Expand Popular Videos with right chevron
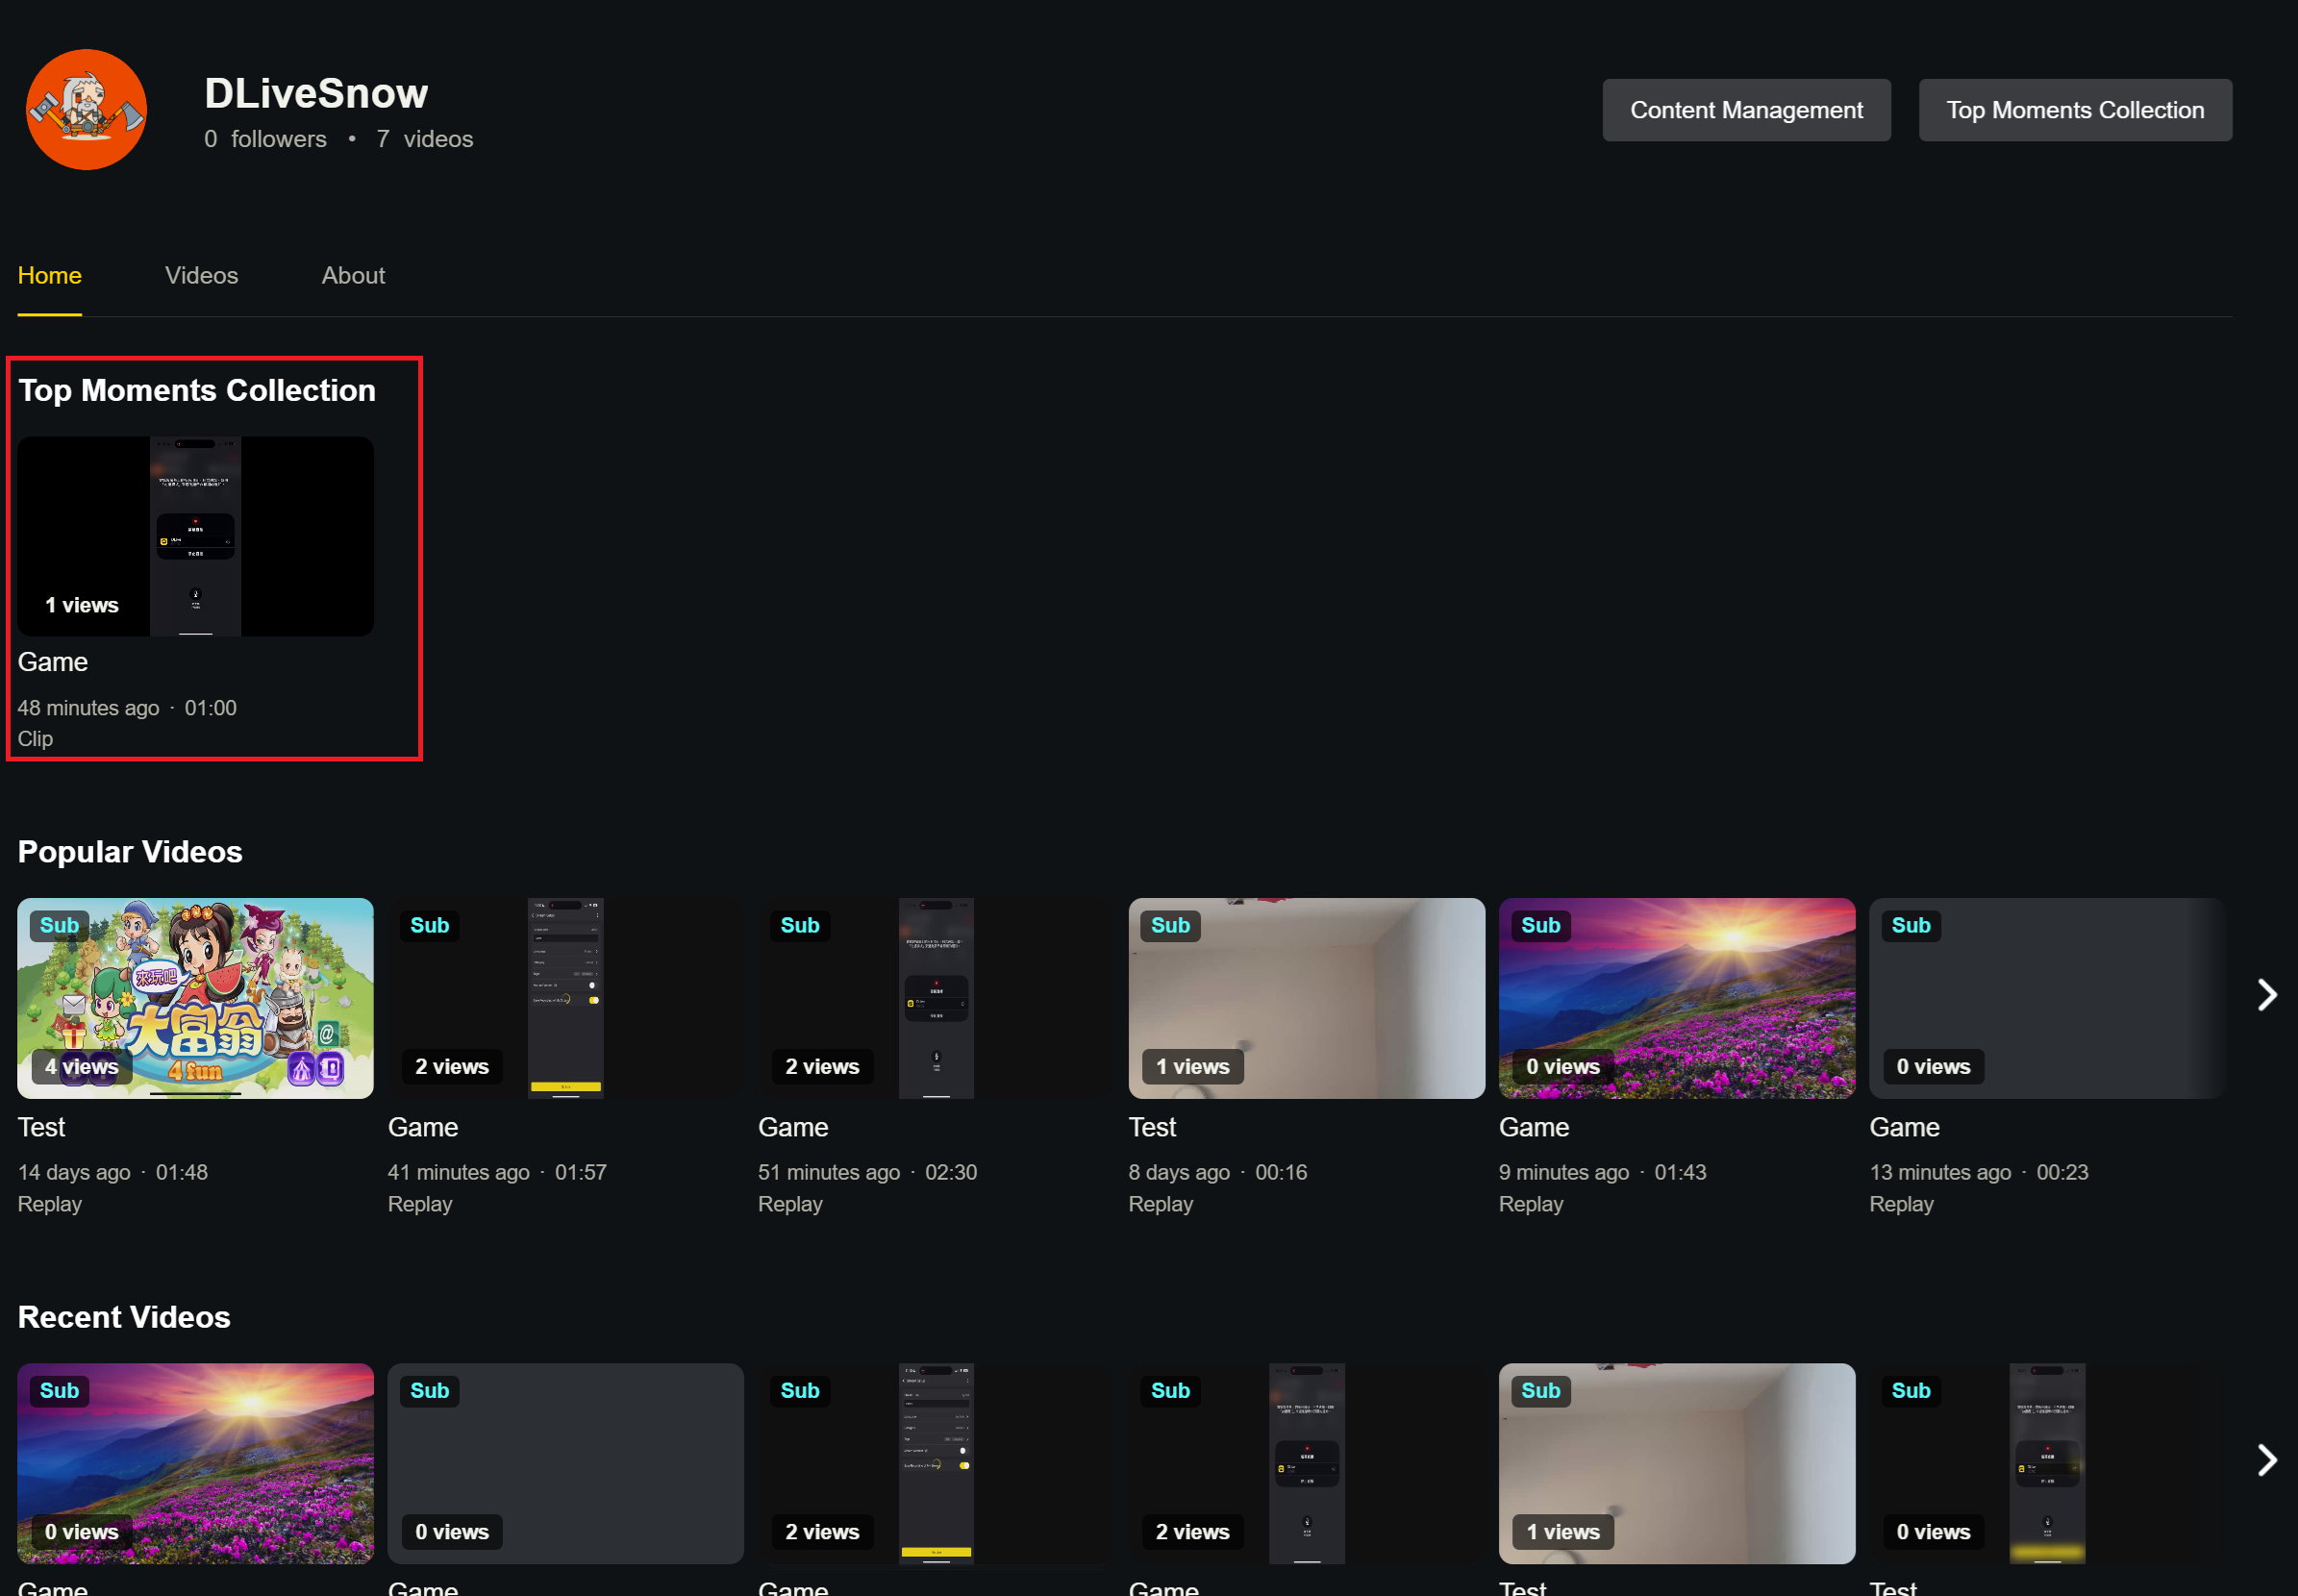 coord(2267,994)
